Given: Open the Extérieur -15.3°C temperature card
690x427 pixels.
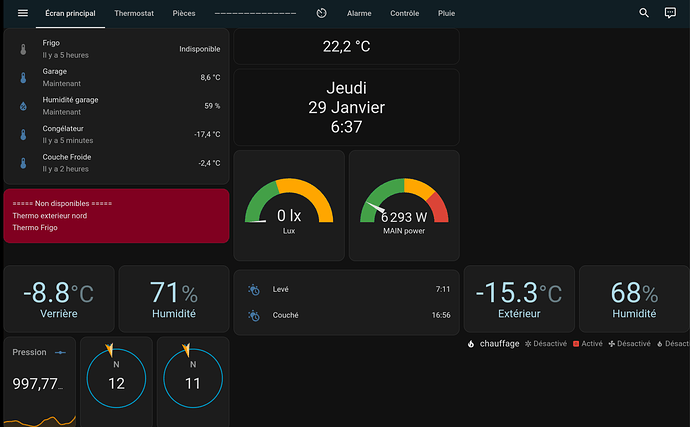Looking at the screenshot, I should click(x=519, y=299).
